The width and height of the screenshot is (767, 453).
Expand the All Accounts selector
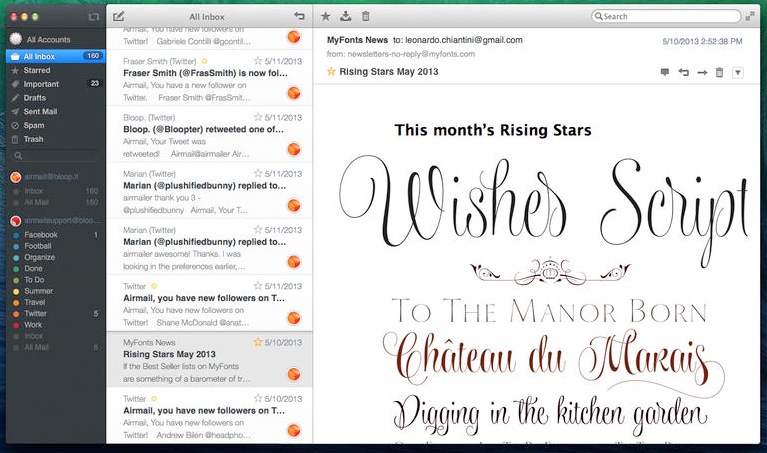(x=46, y=39)
